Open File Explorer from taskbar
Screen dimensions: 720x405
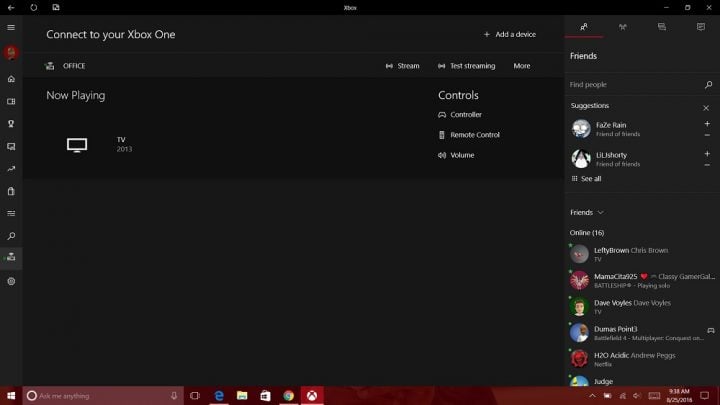coord(242,395)
